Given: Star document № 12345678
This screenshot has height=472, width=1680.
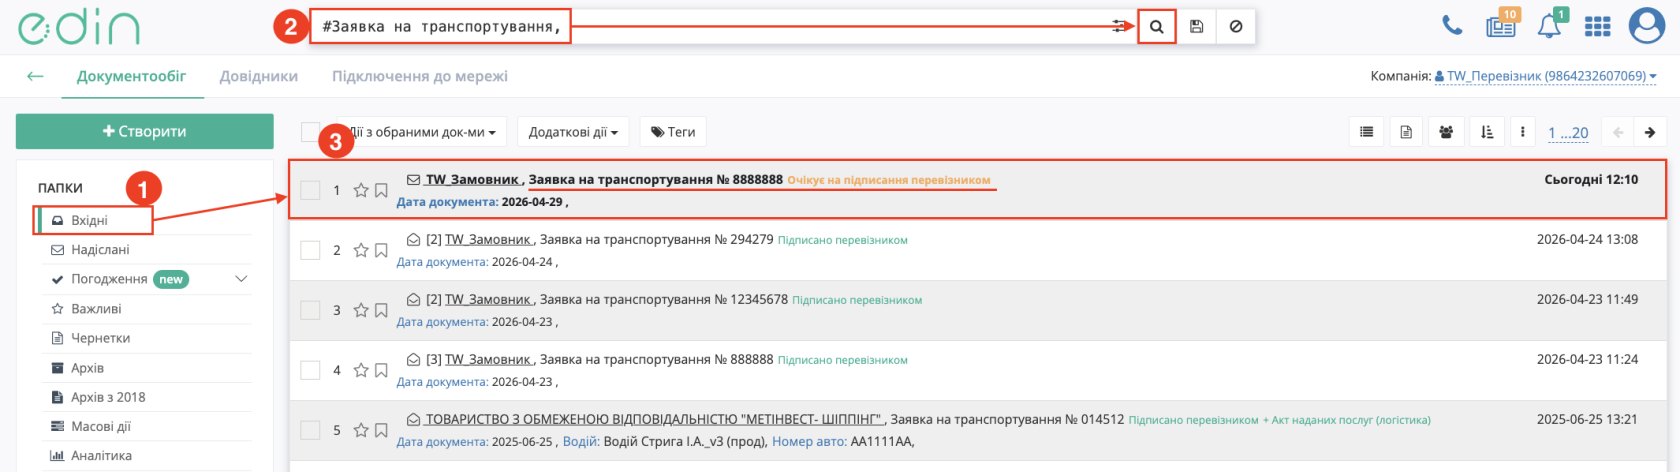Looking at the screenshot, I should 361,310.
